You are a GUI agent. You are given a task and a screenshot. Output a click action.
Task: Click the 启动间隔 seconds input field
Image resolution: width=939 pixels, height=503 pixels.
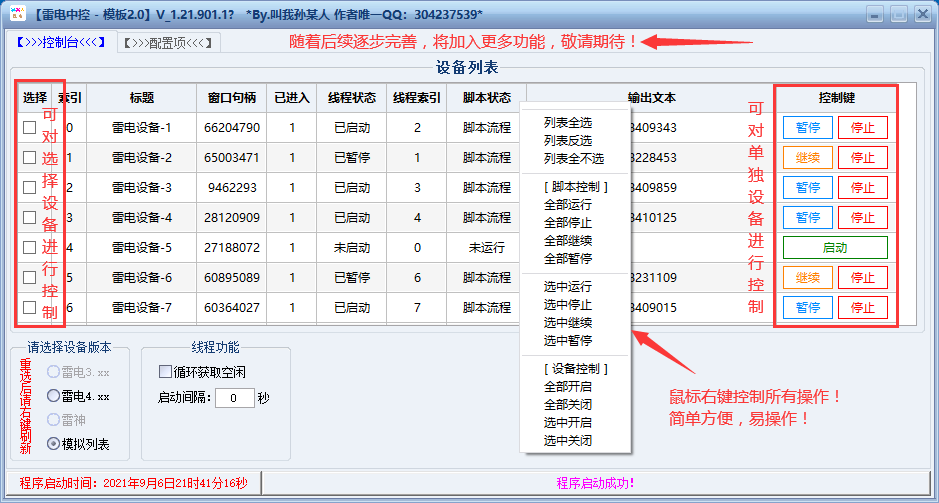click(235, 398)
